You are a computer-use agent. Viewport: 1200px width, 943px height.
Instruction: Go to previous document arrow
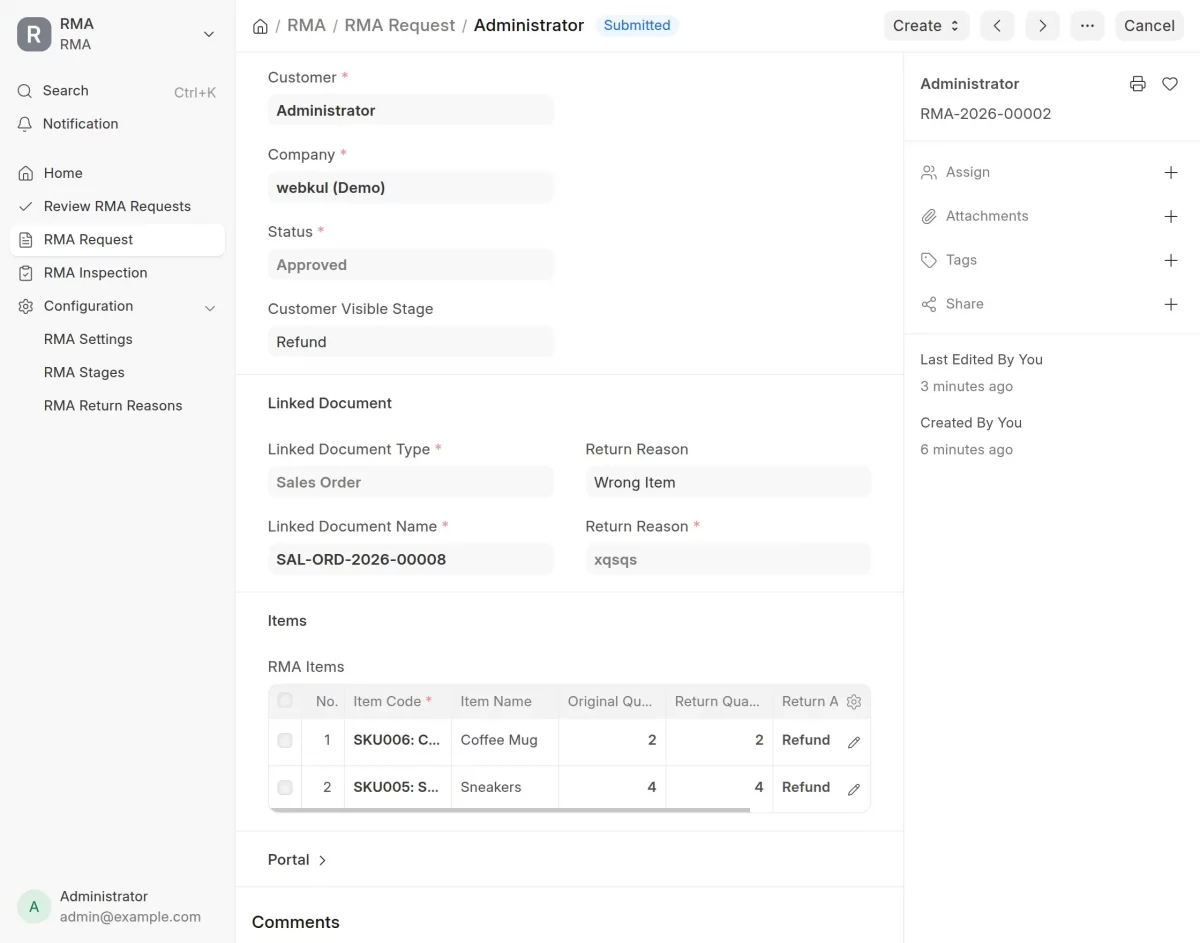(997, 26)
